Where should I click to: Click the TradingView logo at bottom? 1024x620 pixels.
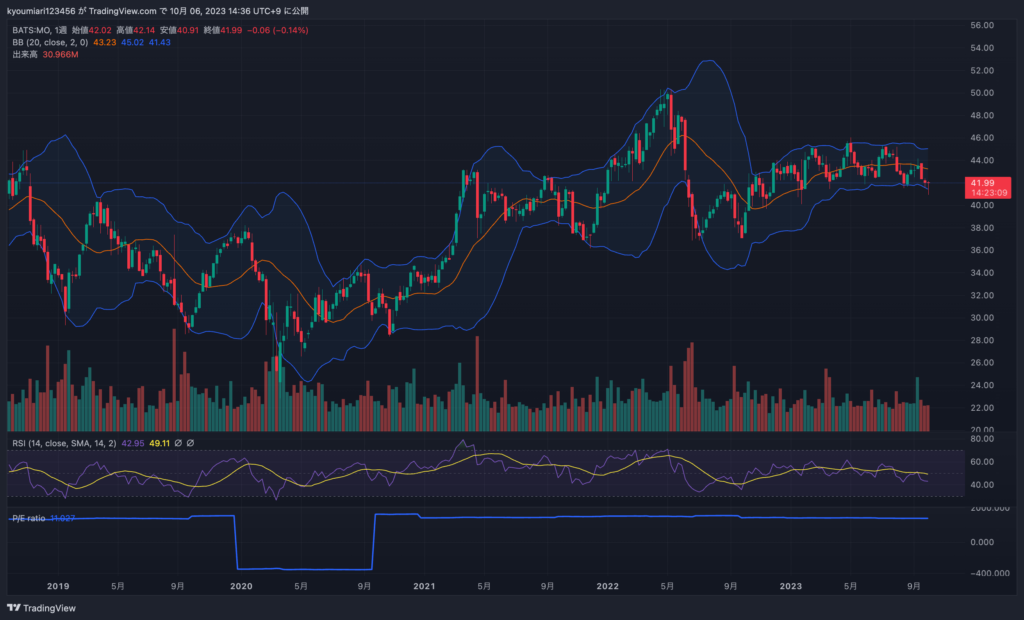41,608
